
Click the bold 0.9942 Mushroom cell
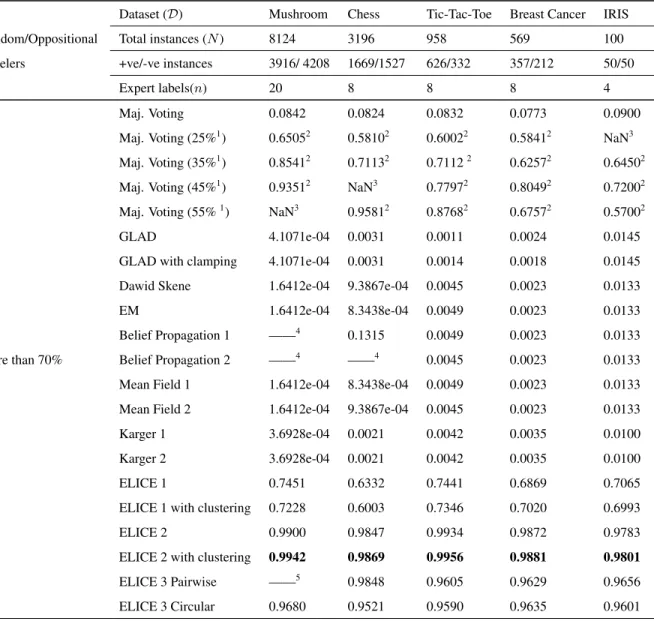point(287,557)
